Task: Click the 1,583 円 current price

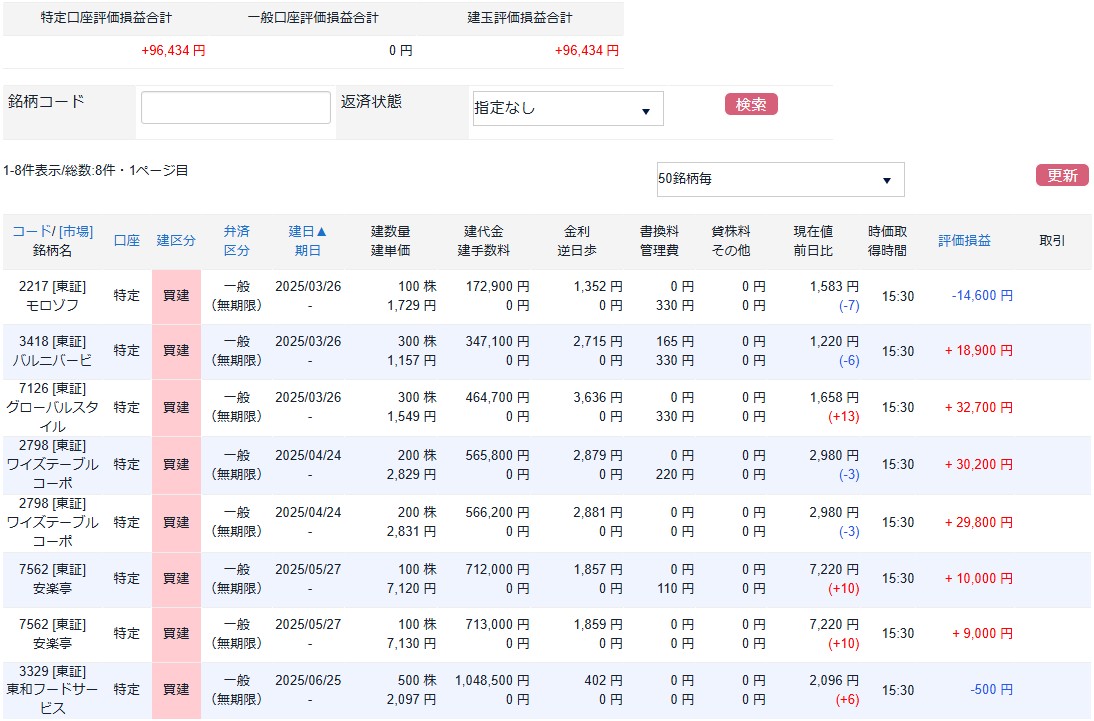Action: pyautogui.click(x=834, y=287)
